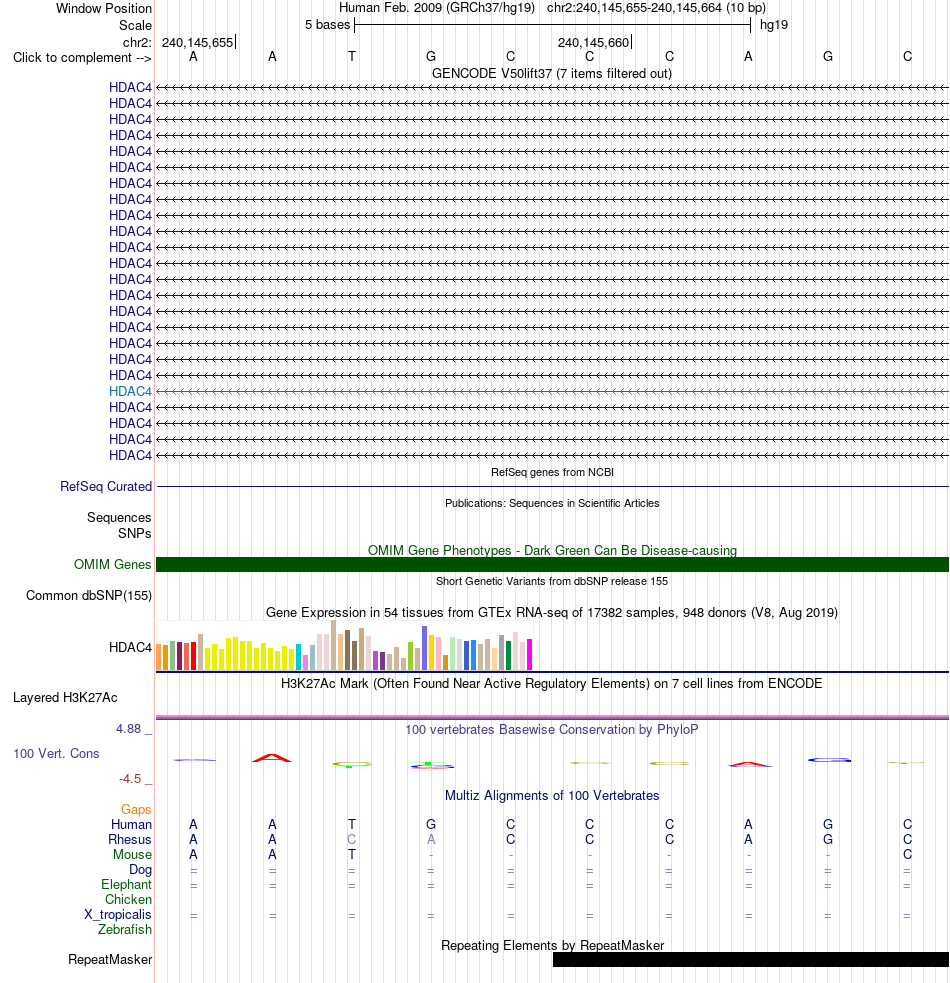Click the cyan bar in GTEx chart

point(298,657)
